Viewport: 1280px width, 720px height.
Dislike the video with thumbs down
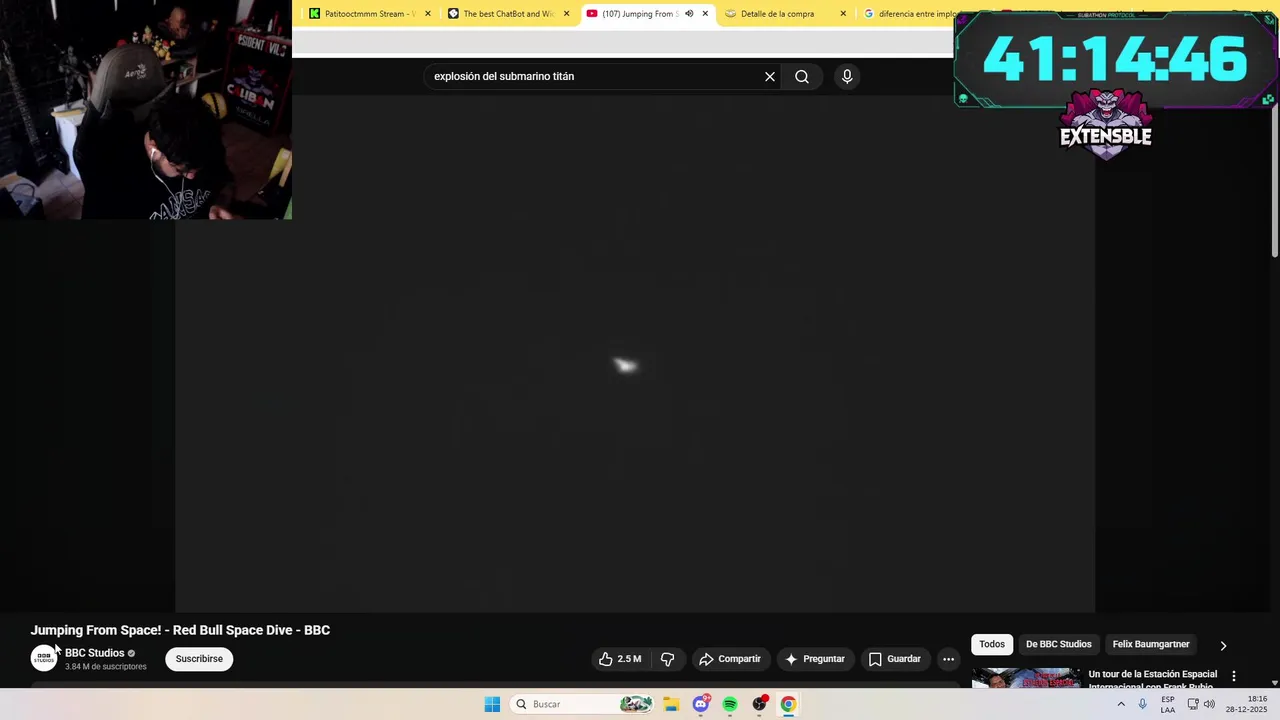[x=668, y=659]
